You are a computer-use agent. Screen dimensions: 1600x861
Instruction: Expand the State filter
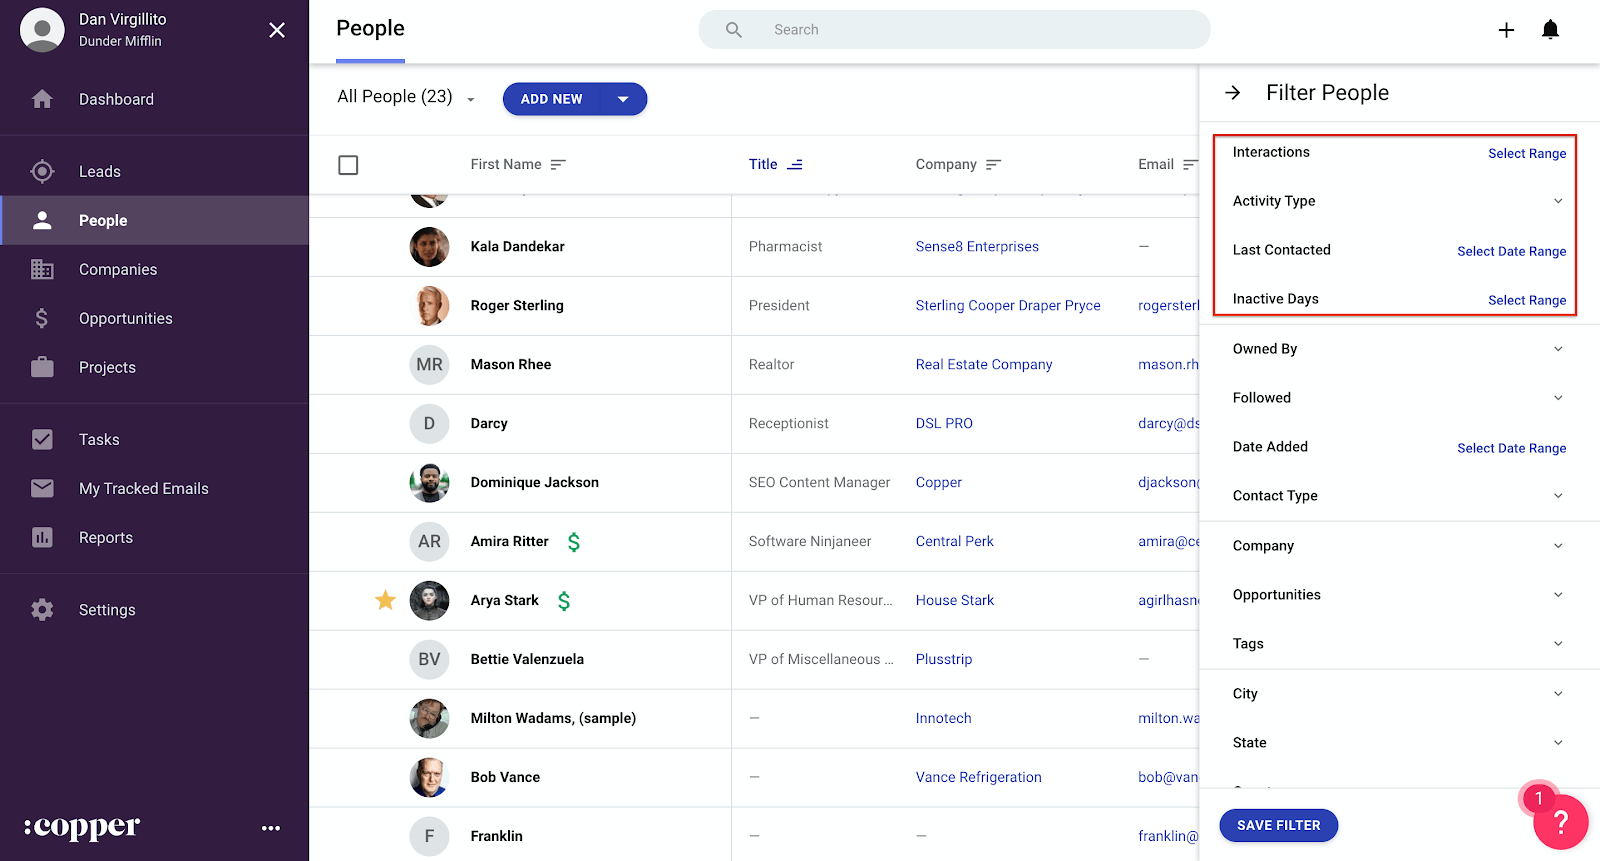[x=1558, y=743]
